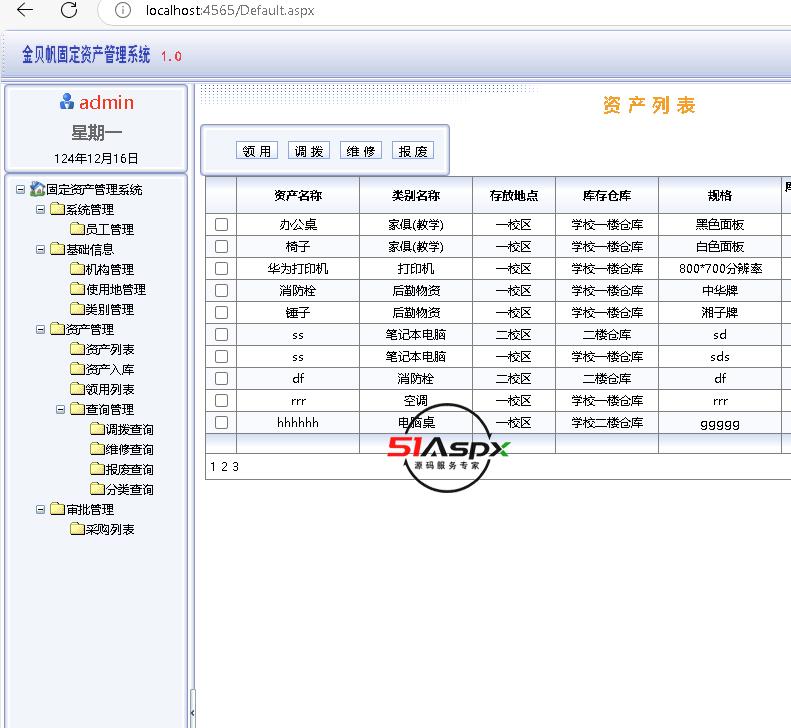Select the 华为打印机 row checkbox

click(x=221, y=269)
